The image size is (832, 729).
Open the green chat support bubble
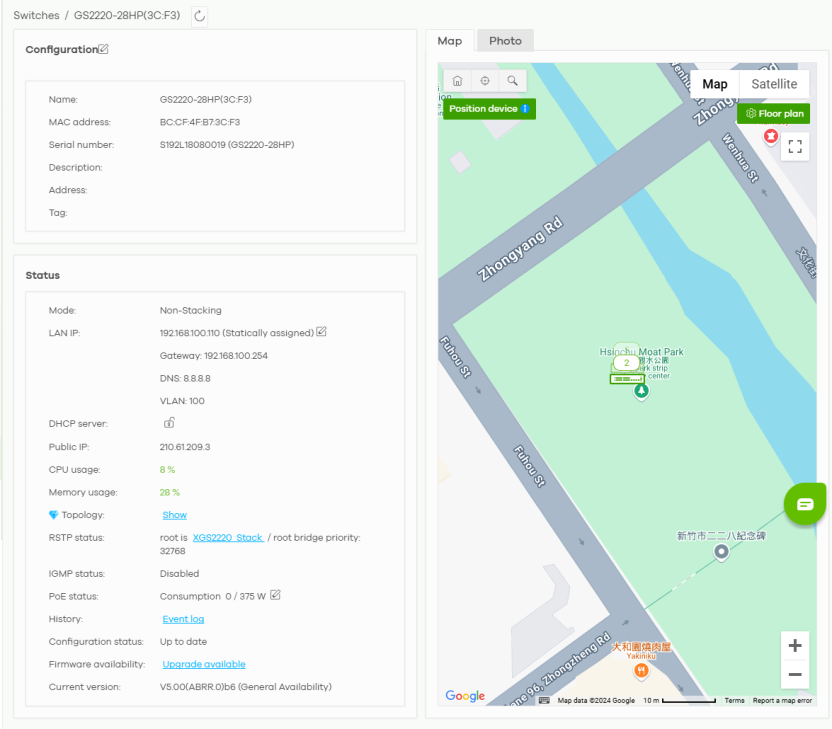tap(805, 504)
